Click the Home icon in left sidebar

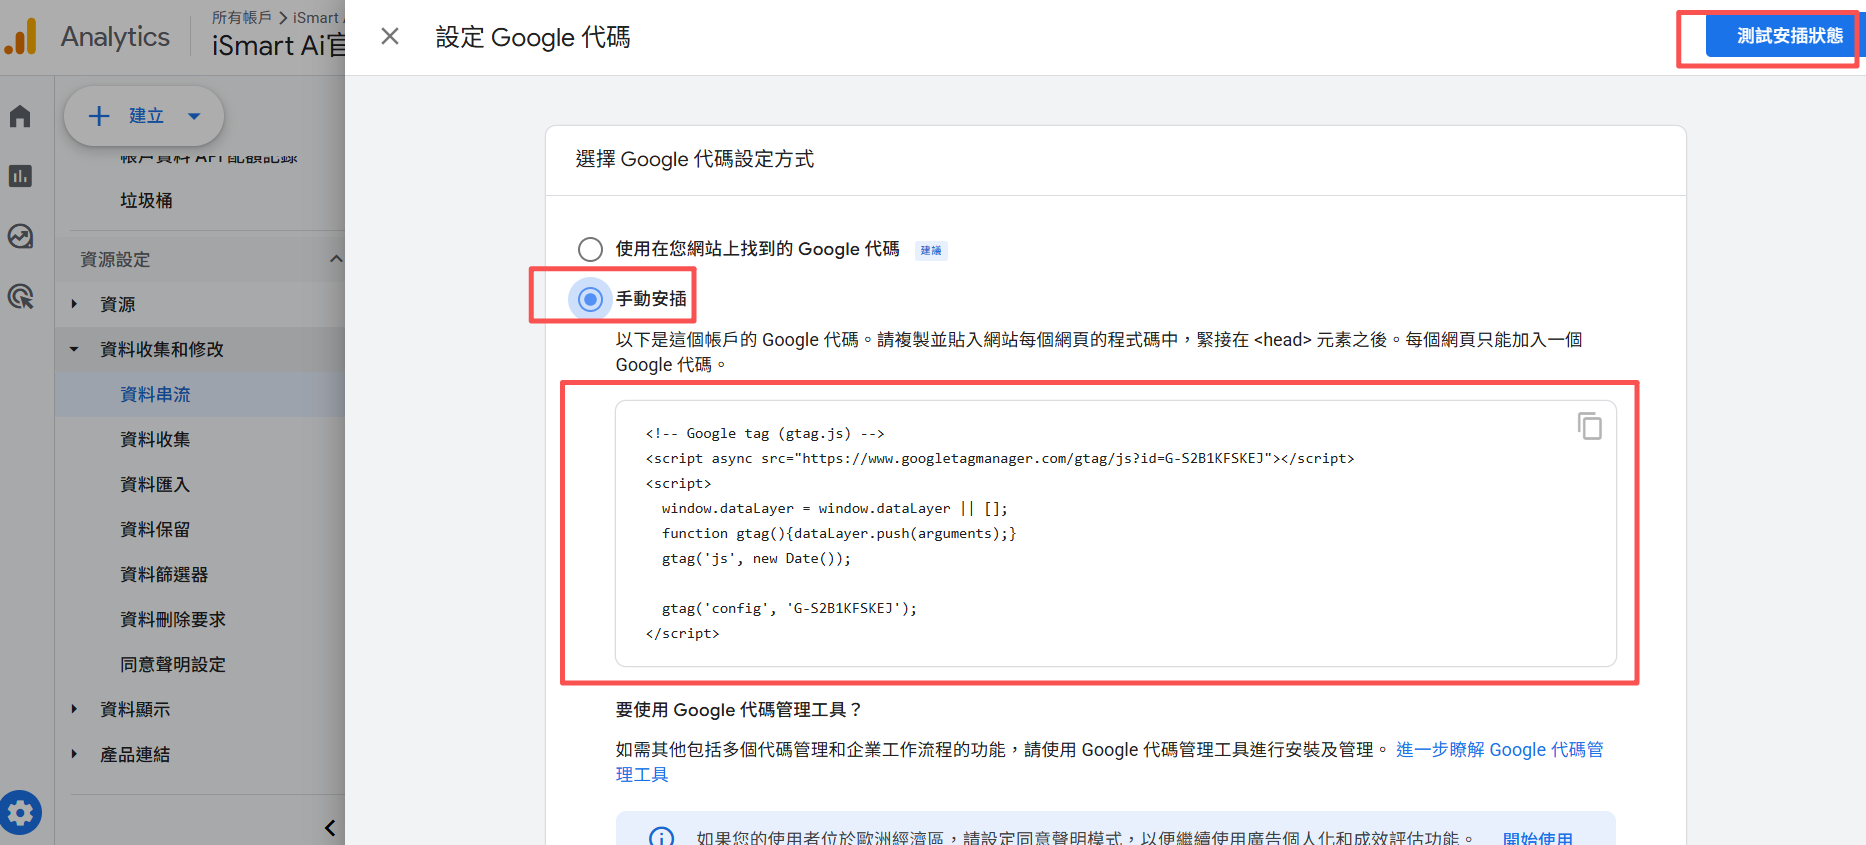20,116
